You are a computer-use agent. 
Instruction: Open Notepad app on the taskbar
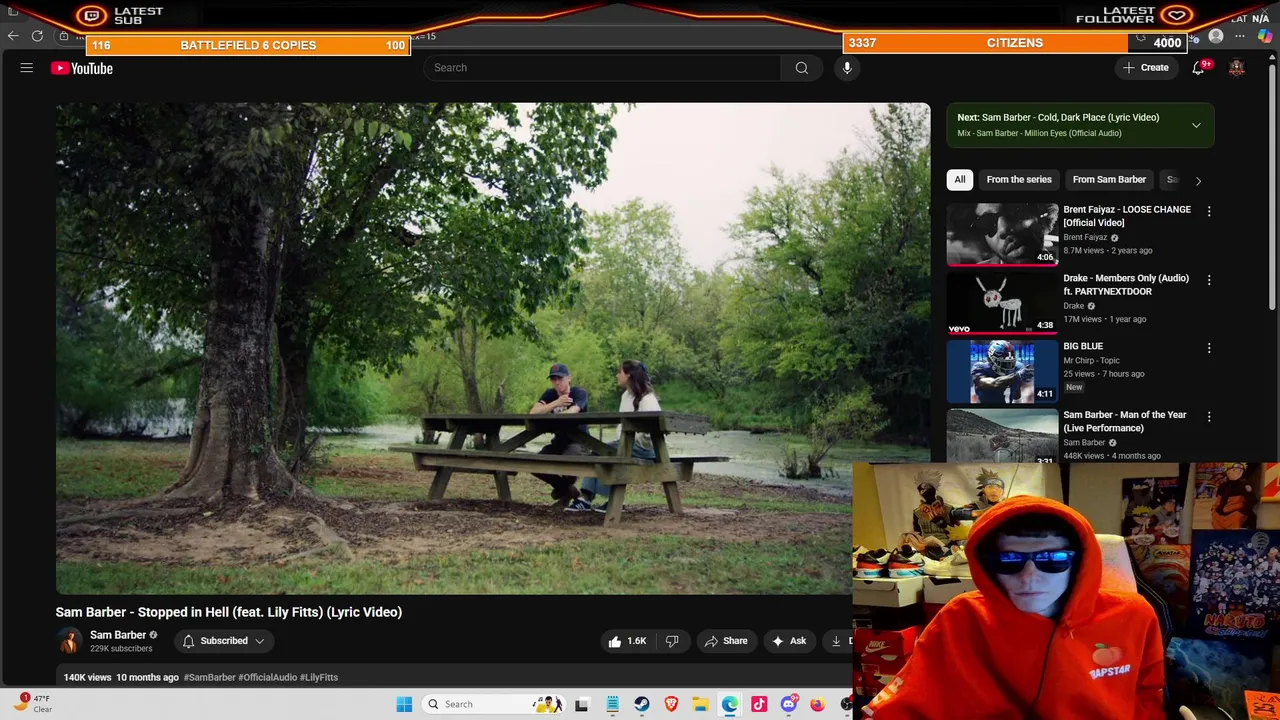pyautogui.click(x=612, y=704)
